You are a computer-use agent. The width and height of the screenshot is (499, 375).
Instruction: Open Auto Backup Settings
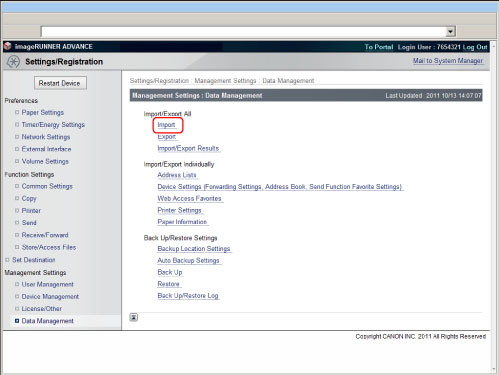tap(188, 260)
